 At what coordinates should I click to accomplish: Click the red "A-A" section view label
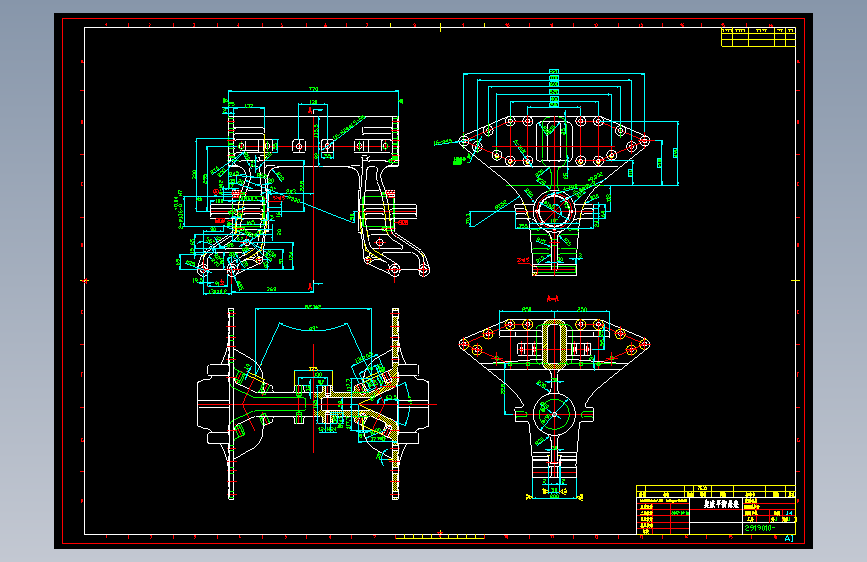[x=552, y=299]
